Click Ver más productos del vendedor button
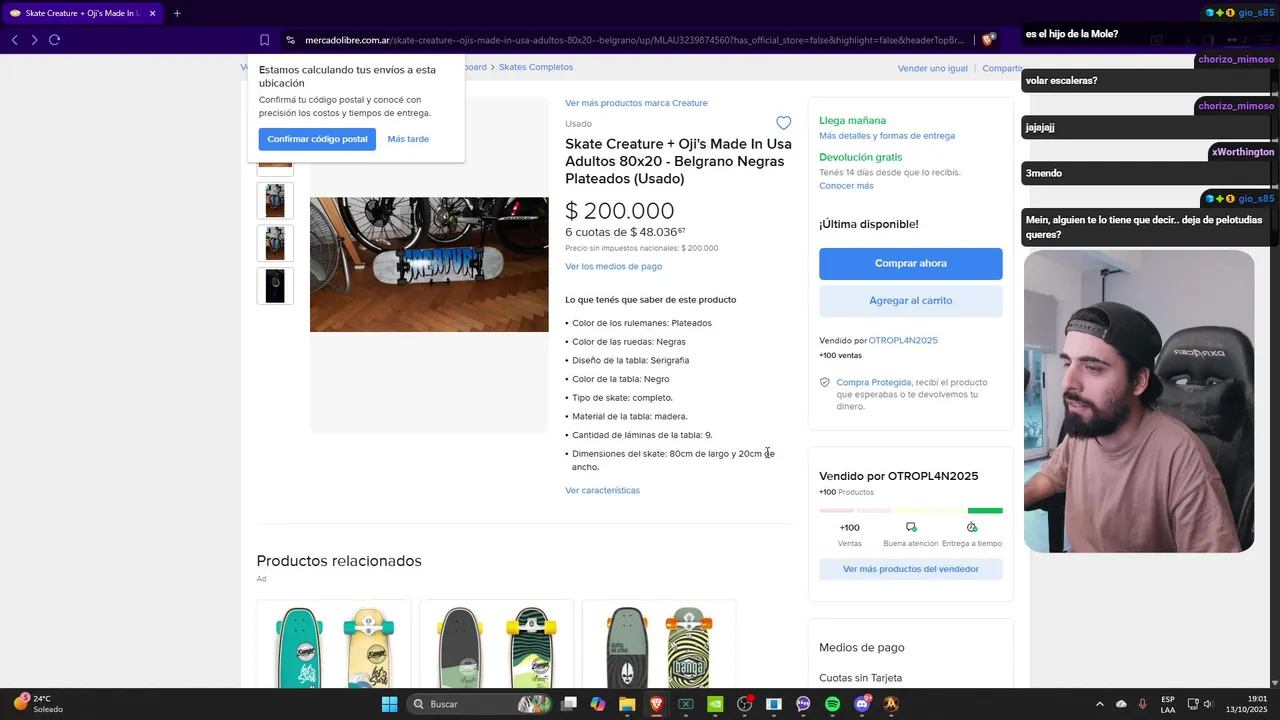1280x720 pixels. [911, 569]
